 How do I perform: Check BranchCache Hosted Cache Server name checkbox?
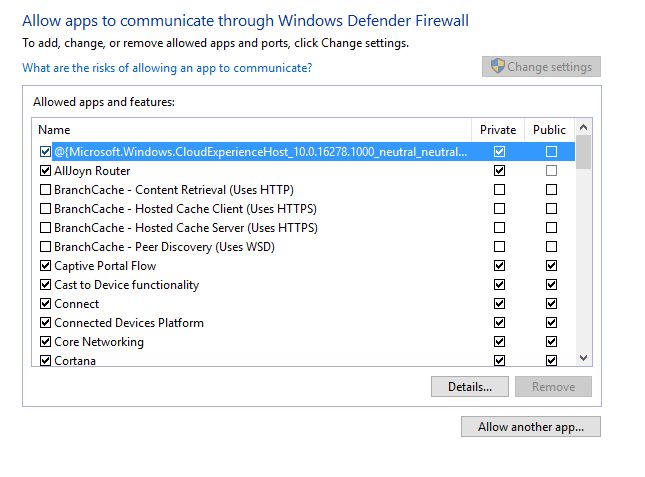tap(45, 227)
